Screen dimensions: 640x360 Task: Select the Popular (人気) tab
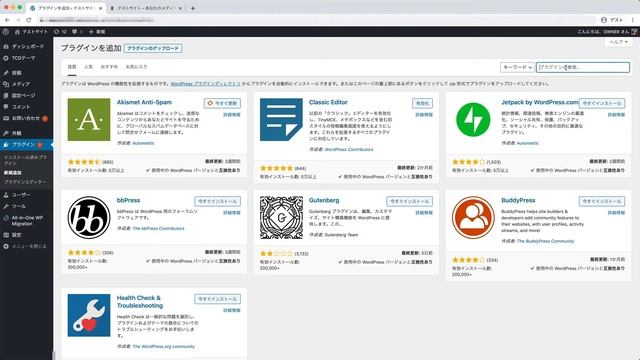point(89,67)
